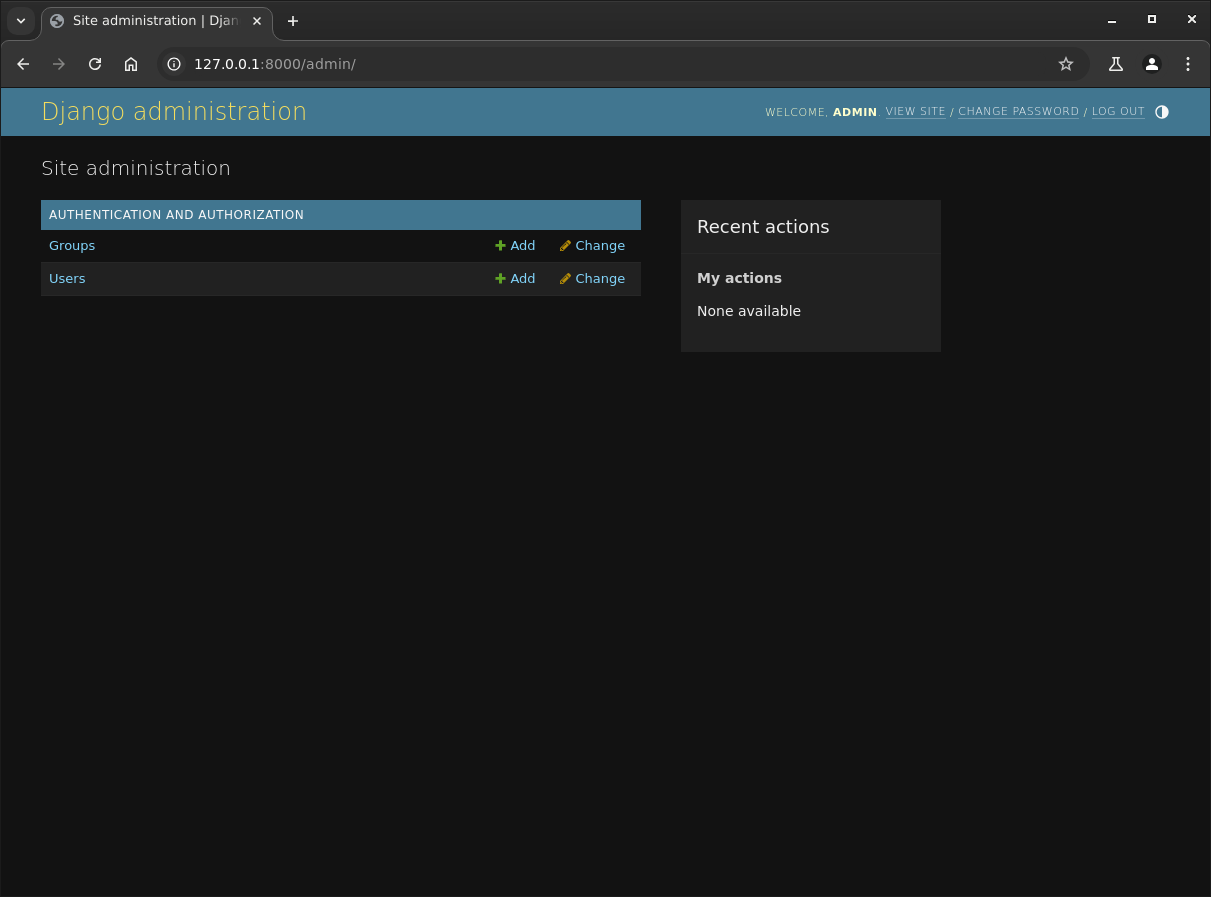1211x897 pixels.
Task: Open the CHANGE PASSWORD page
Action: click(1018, 112)
